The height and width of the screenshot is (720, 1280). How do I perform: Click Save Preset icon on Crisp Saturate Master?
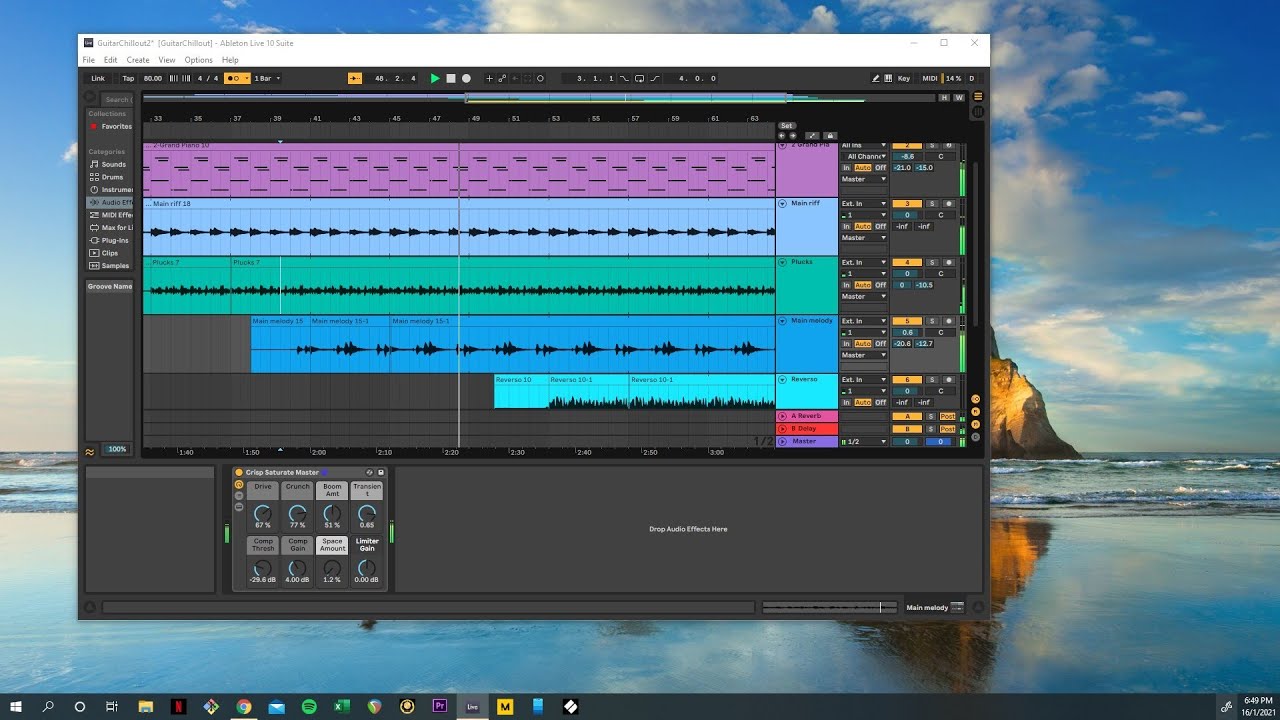(381, 472)
